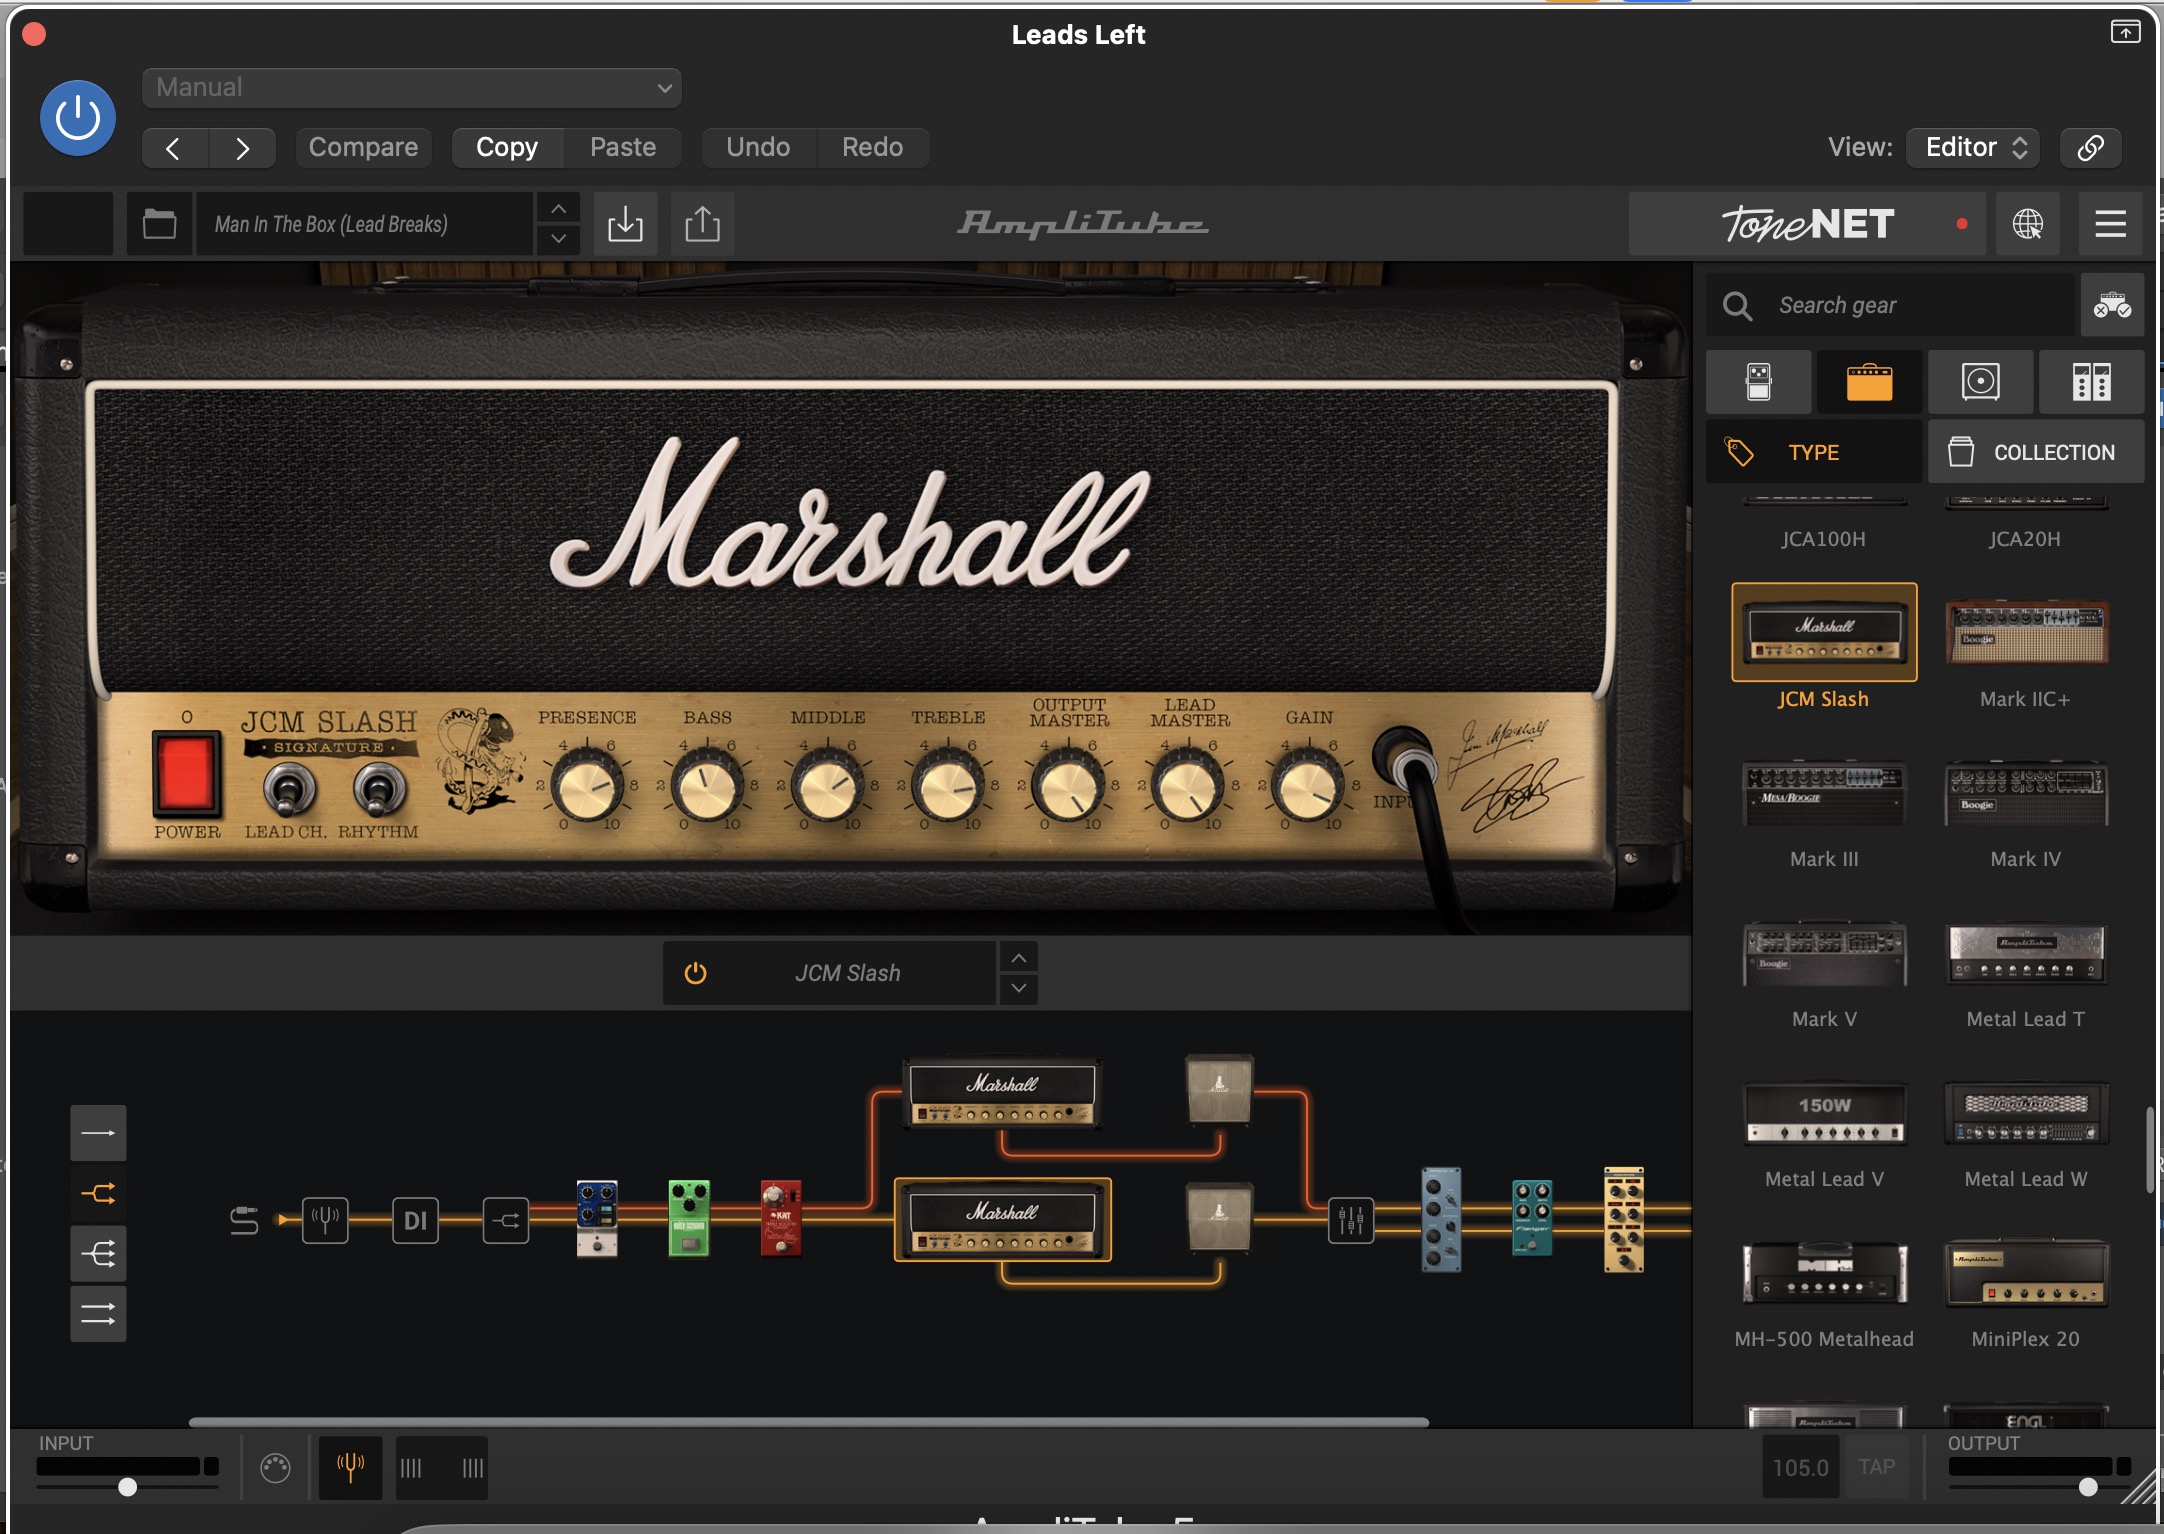Select the blue stomp pedal

[x=597, y=1219]
